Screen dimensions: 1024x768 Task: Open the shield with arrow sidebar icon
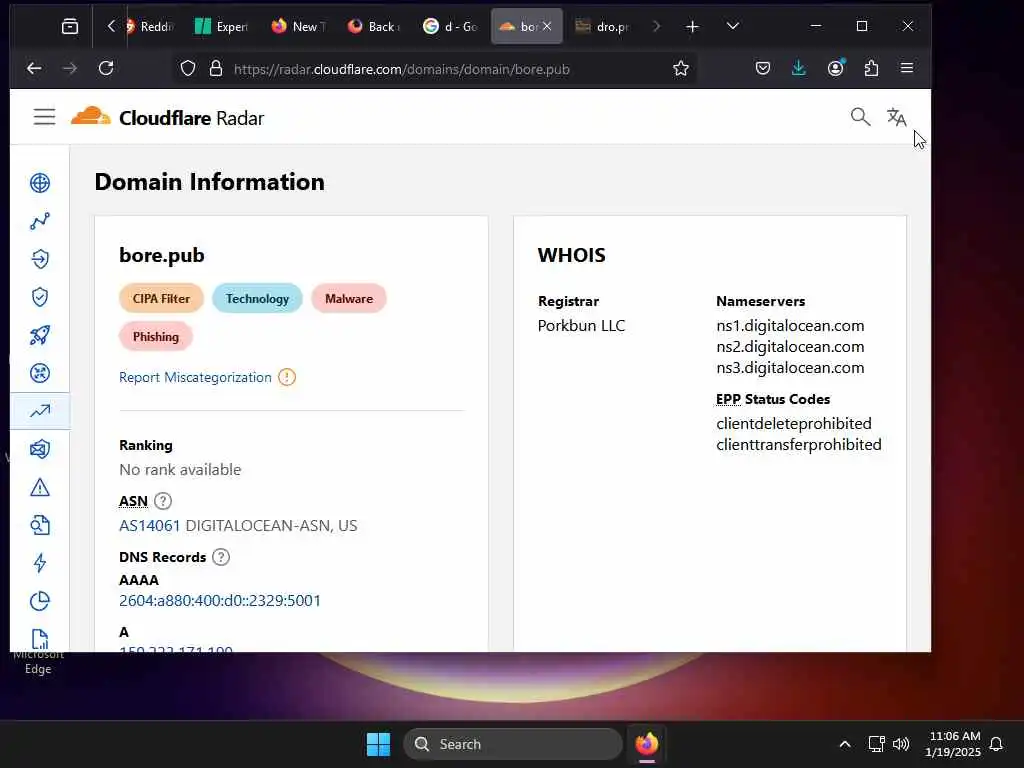(x=40, y=259)
